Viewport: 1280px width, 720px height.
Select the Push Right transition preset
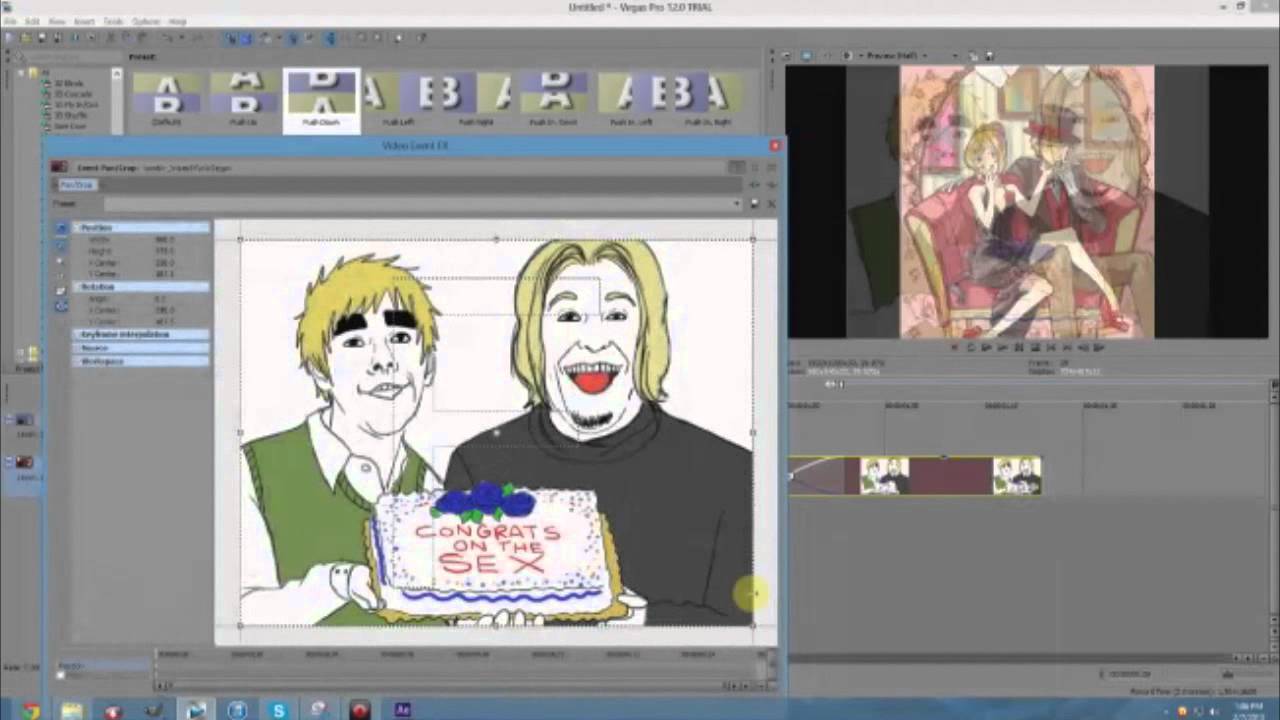tap(476, 100)
